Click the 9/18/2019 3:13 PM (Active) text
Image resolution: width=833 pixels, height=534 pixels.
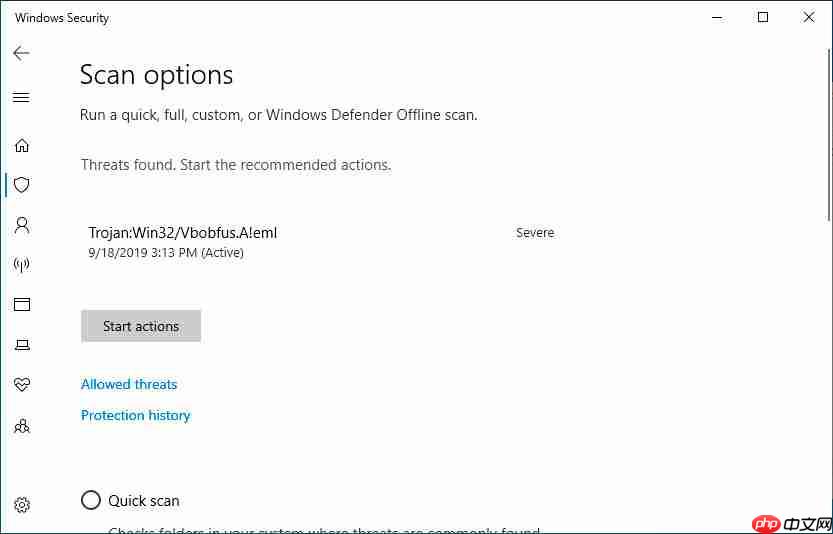pyautogui.click(x=166, y=252)
